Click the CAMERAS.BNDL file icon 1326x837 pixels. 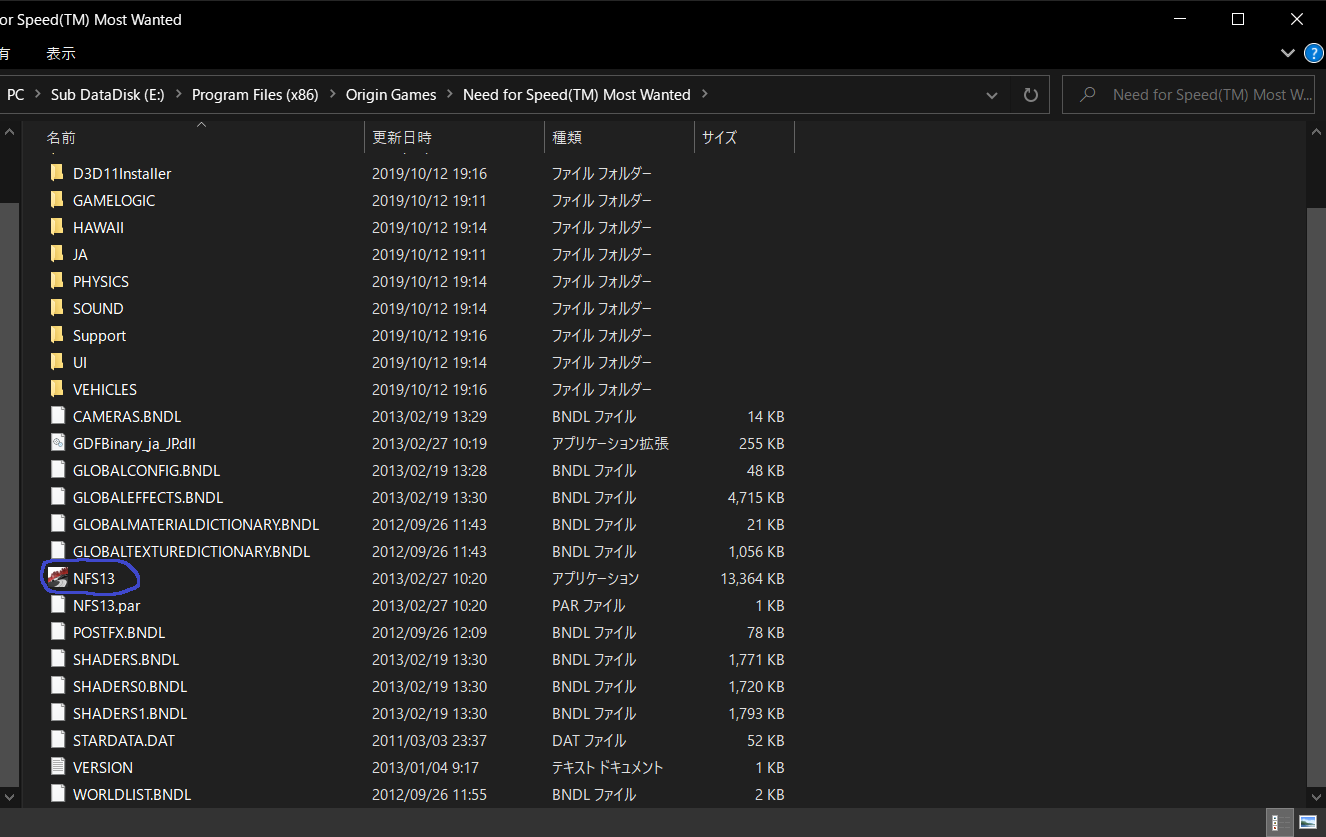click(x=57, y=416)
